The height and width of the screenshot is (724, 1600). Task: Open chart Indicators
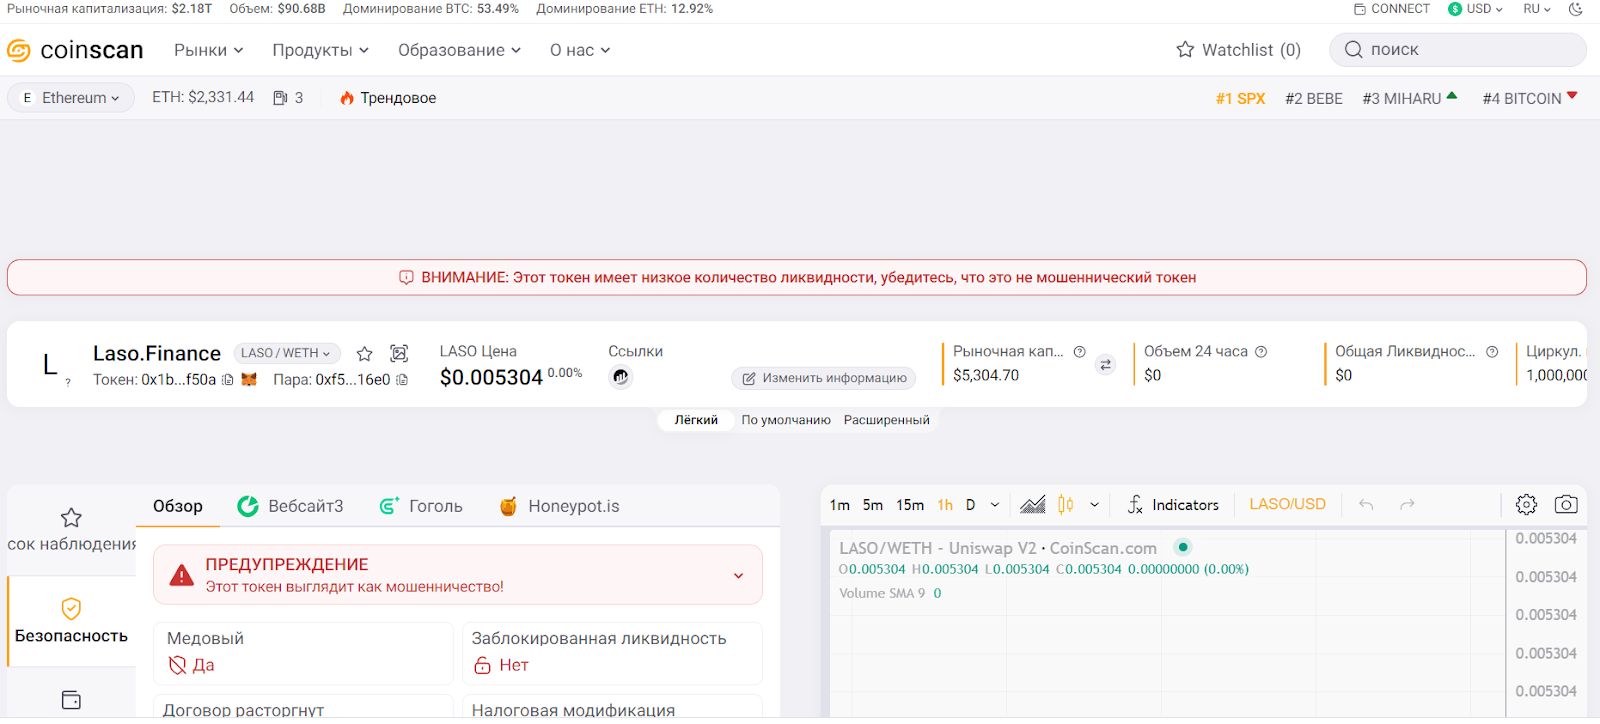[x=1173, y=505]
